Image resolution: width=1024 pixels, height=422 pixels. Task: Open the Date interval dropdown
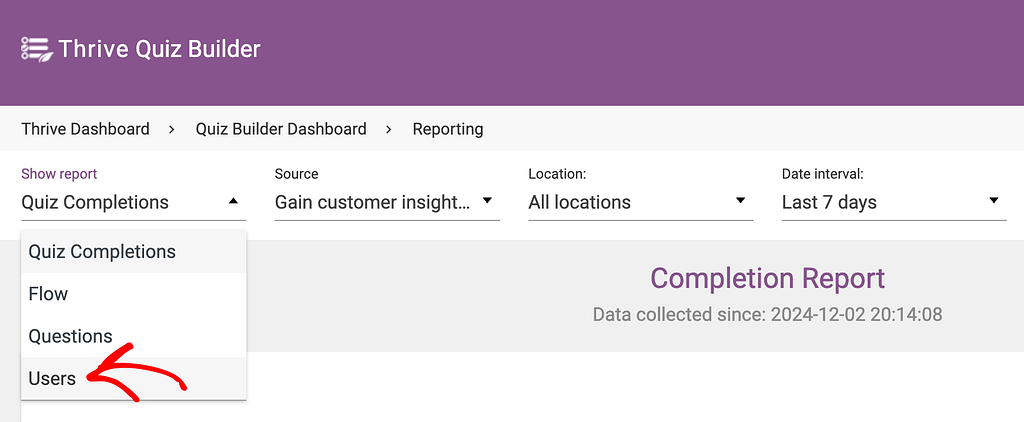(x=894, y=203)
